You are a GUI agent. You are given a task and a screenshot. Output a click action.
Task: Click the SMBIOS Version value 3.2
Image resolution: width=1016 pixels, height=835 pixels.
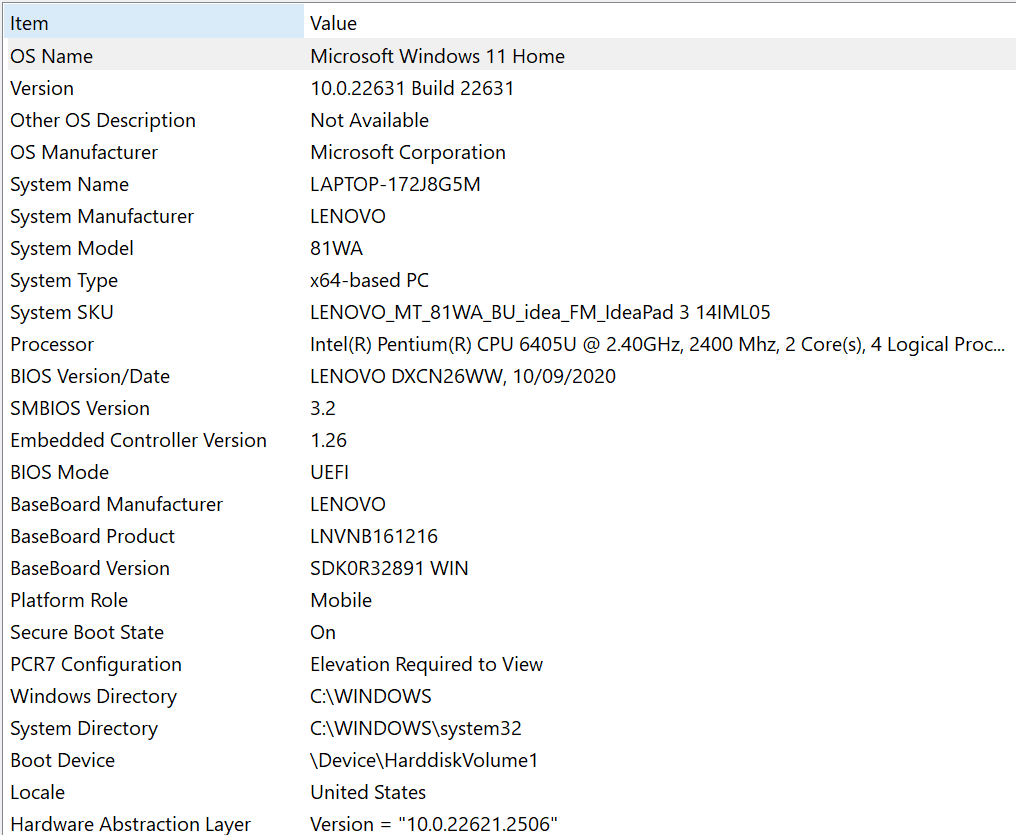point(320,408)
